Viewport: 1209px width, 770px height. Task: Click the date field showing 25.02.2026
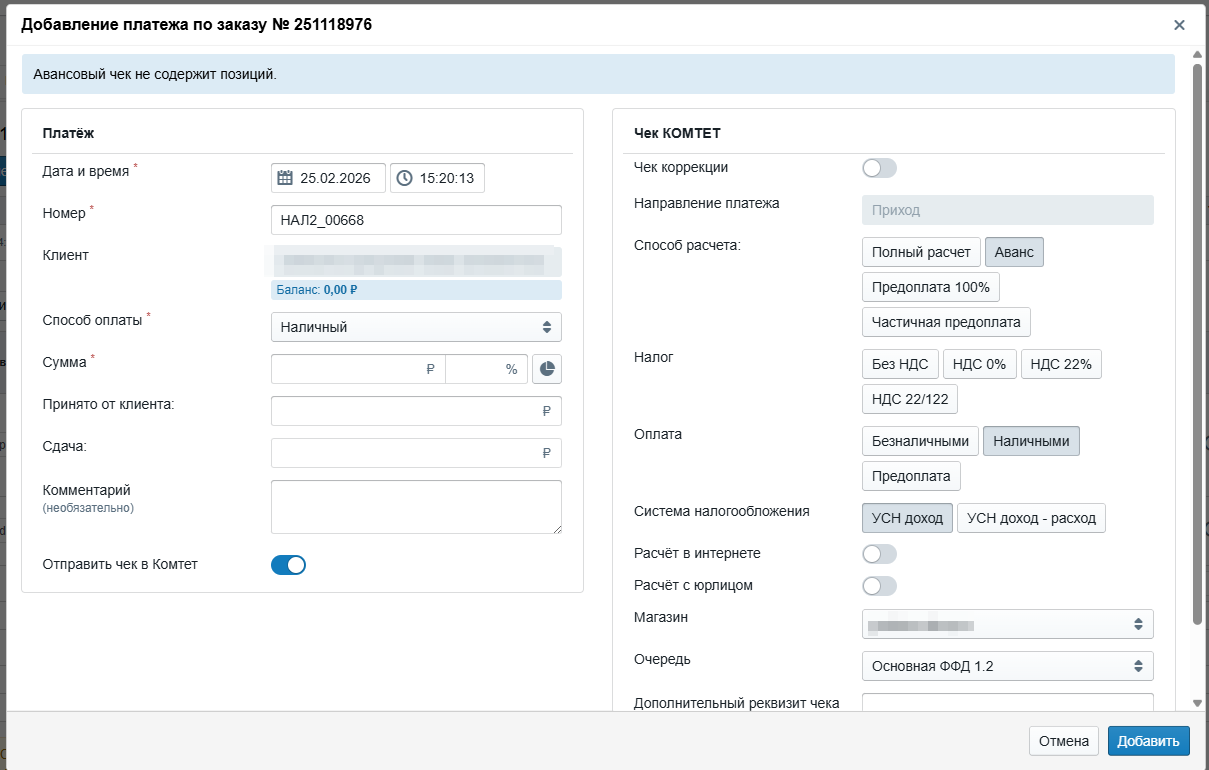point(328,178)
